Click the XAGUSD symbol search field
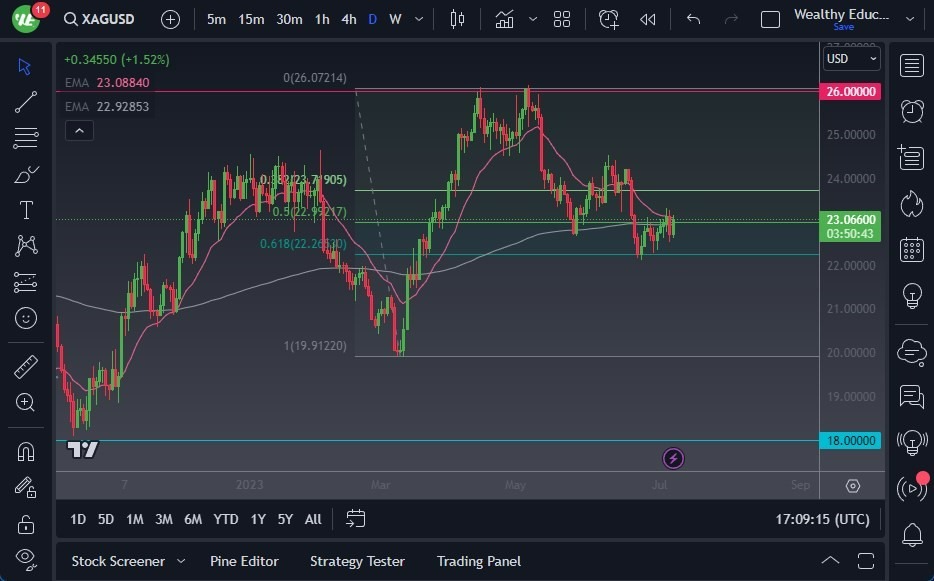 point(98,19)
